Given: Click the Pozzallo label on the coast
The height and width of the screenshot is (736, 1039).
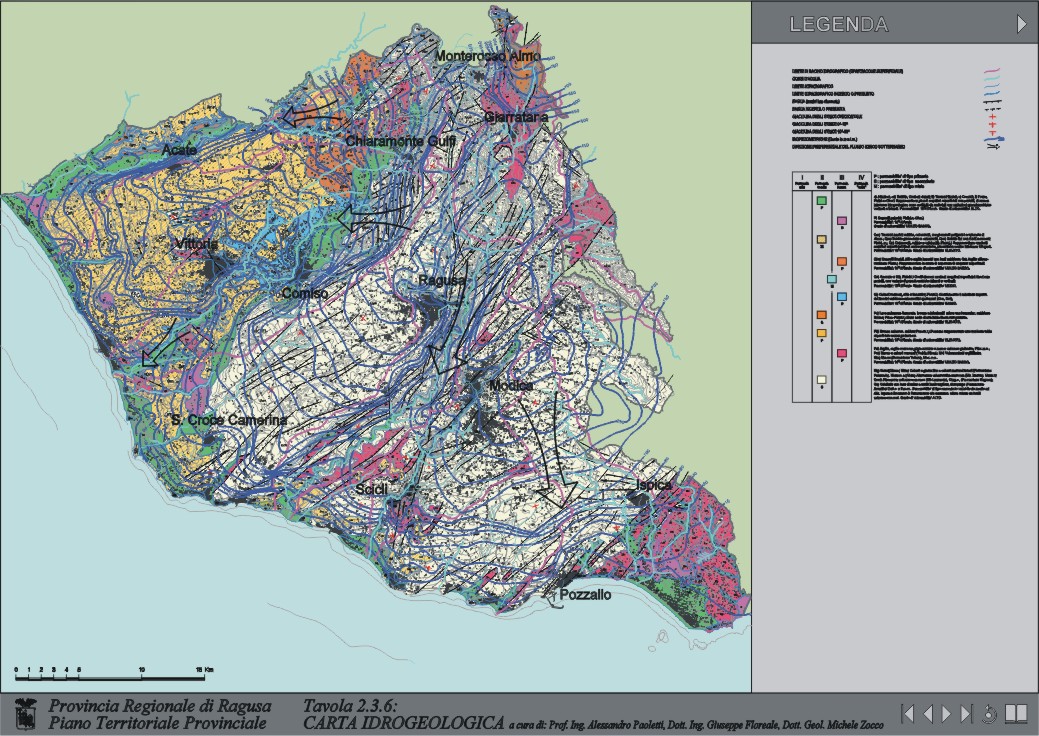Looking at the screenshot, I should 584,594.
